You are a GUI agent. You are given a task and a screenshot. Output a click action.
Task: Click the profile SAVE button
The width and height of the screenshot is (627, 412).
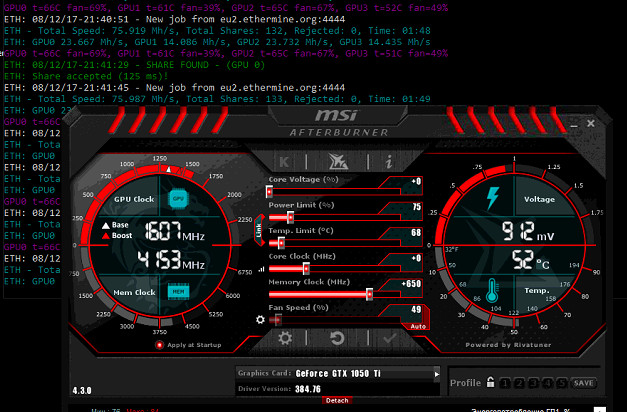pos(583,383)
